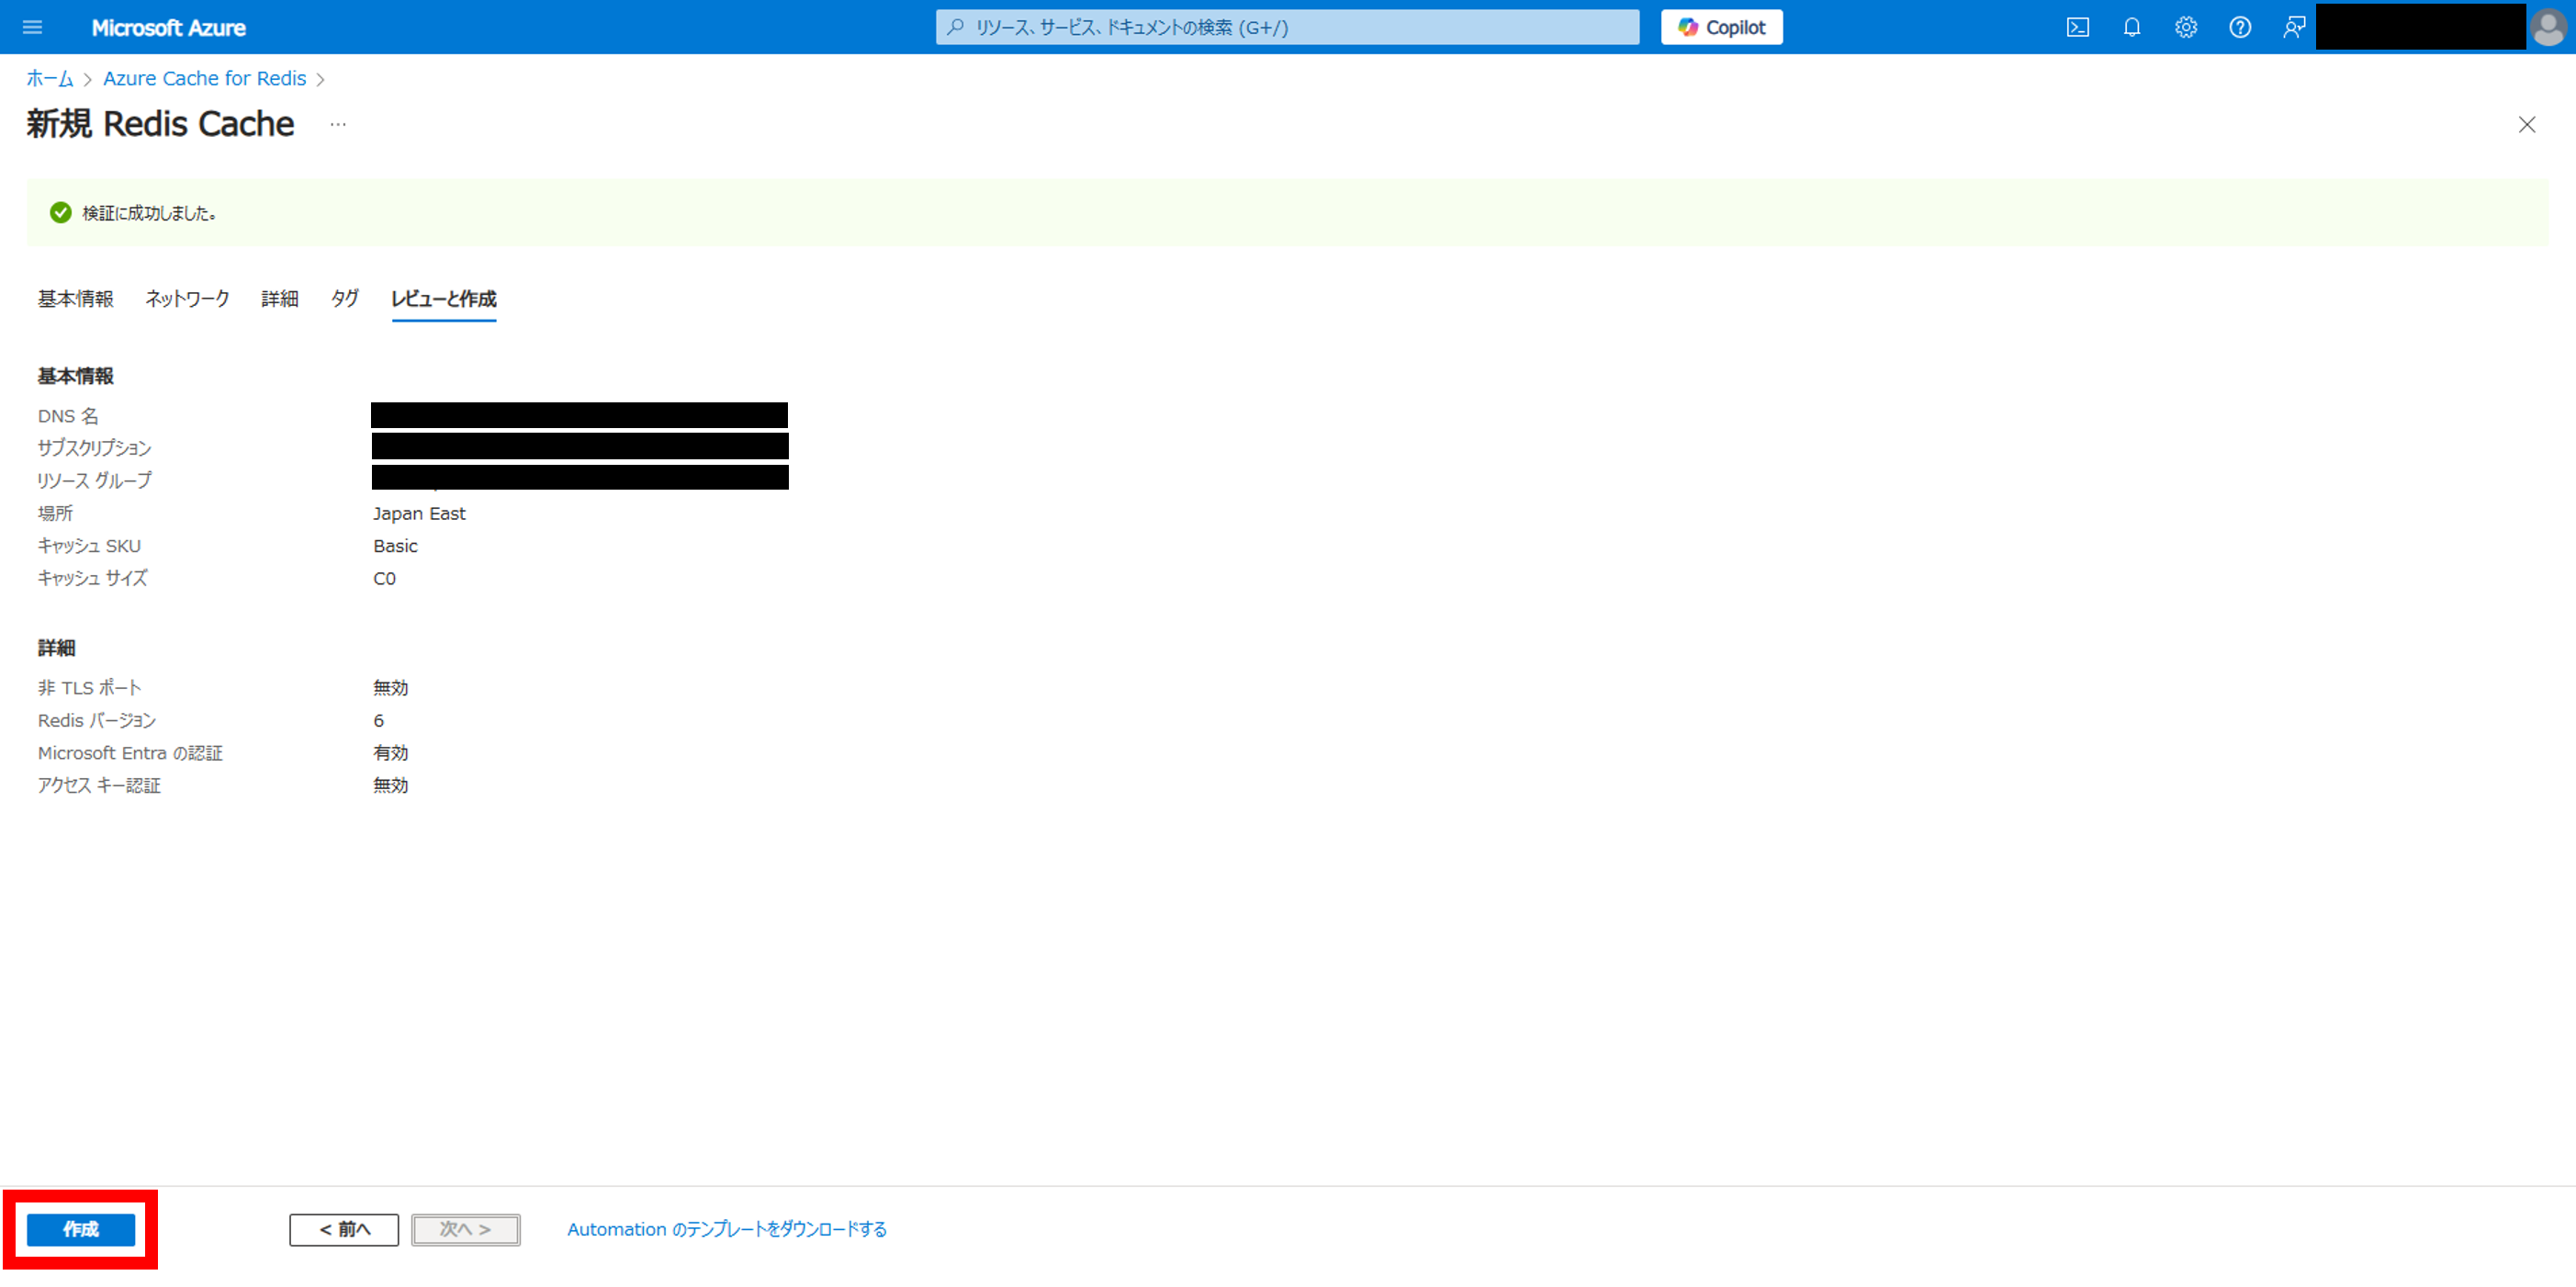Click the キャッシュ サイズ label
Viewport: 2576px width, 1287px height.
[92, 578]
